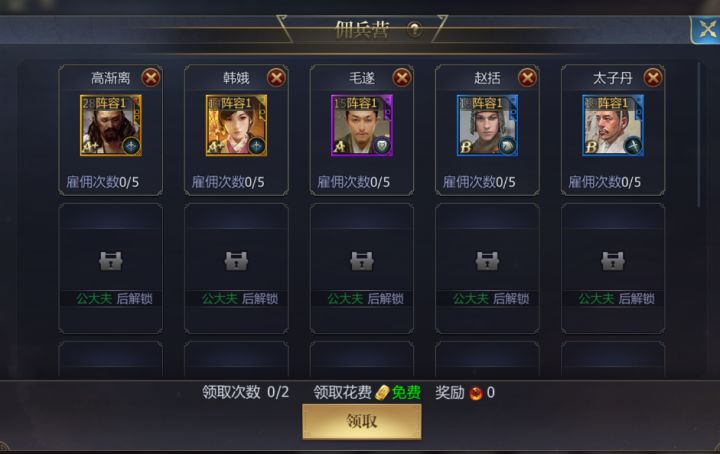Select 韩娥 hero portrait

point(236,125)
